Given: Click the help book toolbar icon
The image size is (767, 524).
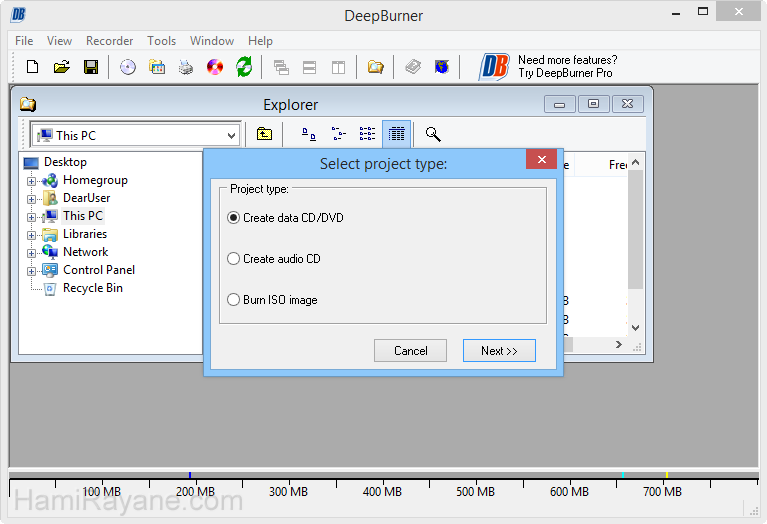Looking at the screenshot, I should tap(413, 67).
